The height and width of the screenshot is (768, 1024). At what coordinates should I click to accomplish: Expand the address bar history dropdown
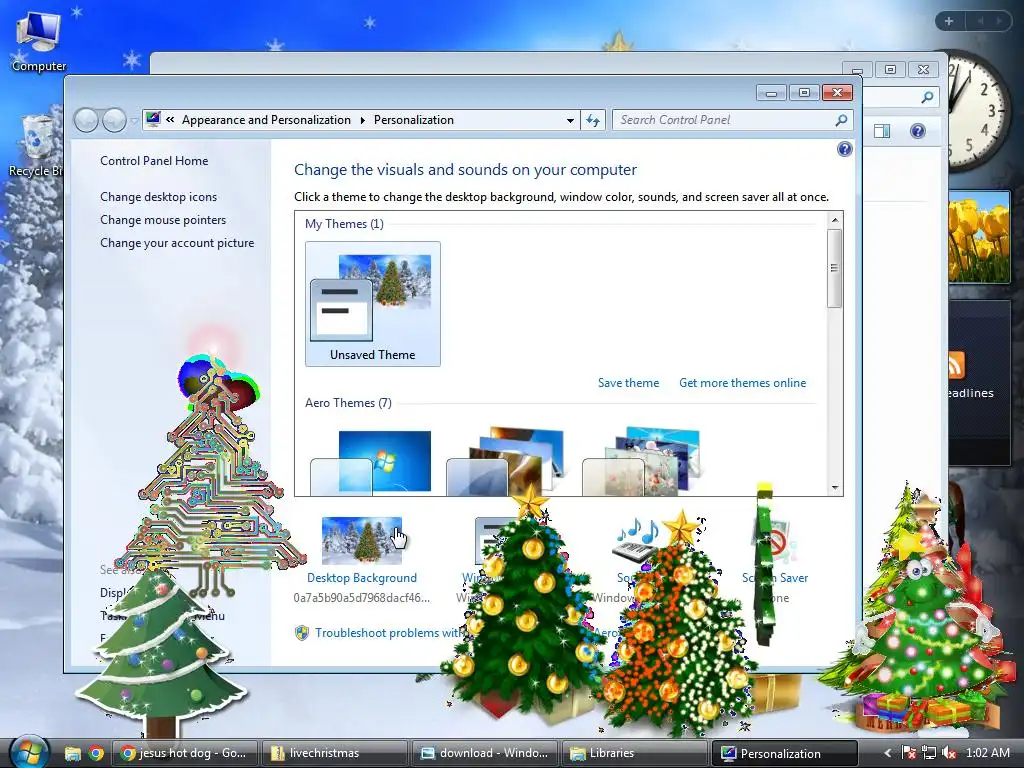pyautogui.click(x=570, y=120)
